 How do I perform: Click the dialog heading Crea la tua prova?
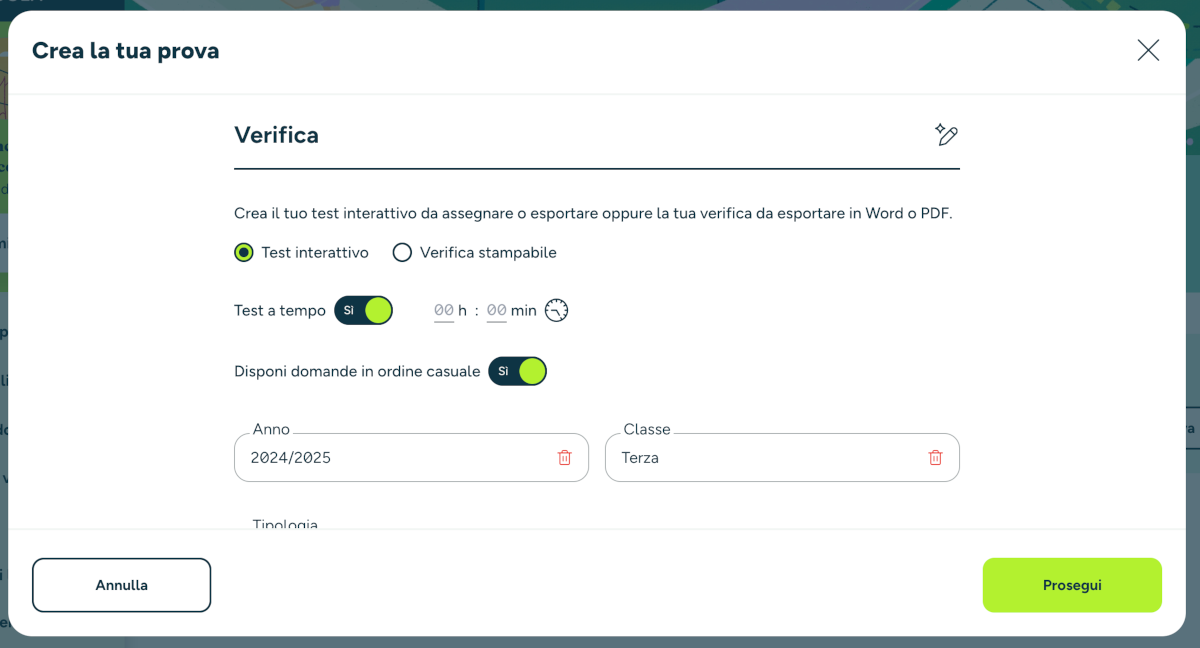(125, 50)
